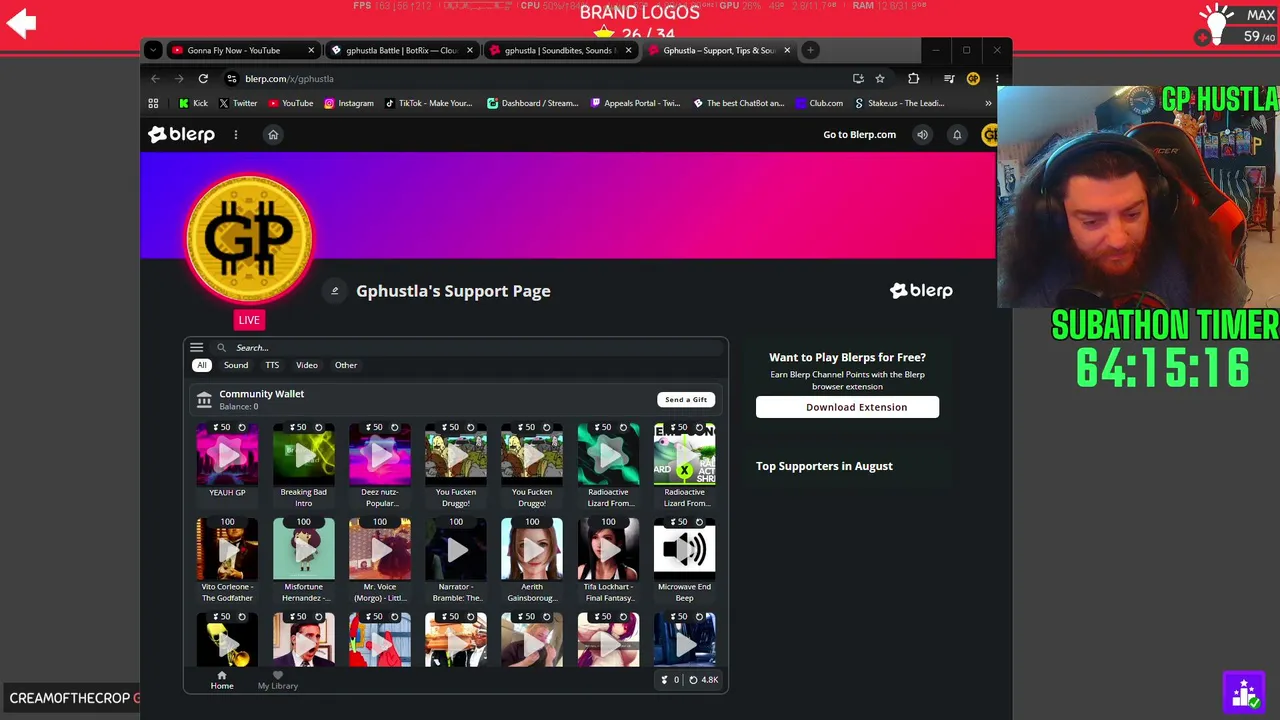The image size is (1280, 720).
Task: Select the TTS filter chip
Action: tap(272, 365)
